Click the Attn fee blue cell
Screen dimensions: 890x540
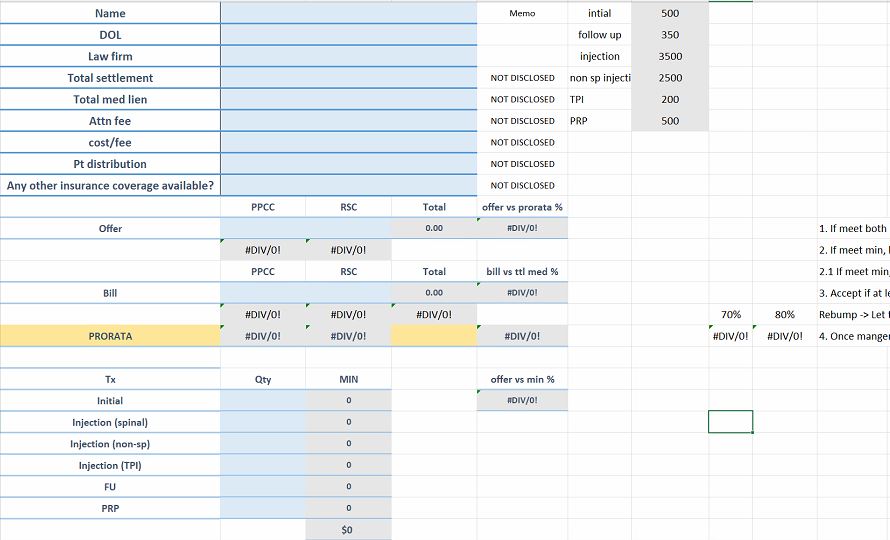point(349,121)
